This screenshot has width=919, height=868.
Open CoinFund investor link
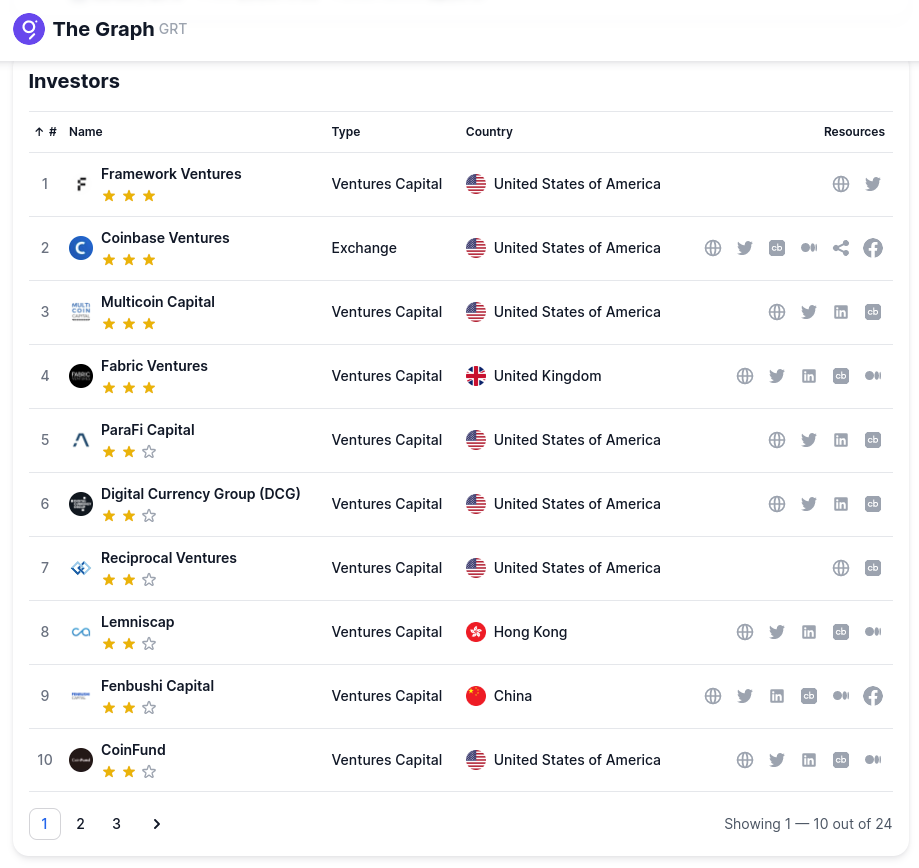133,750
